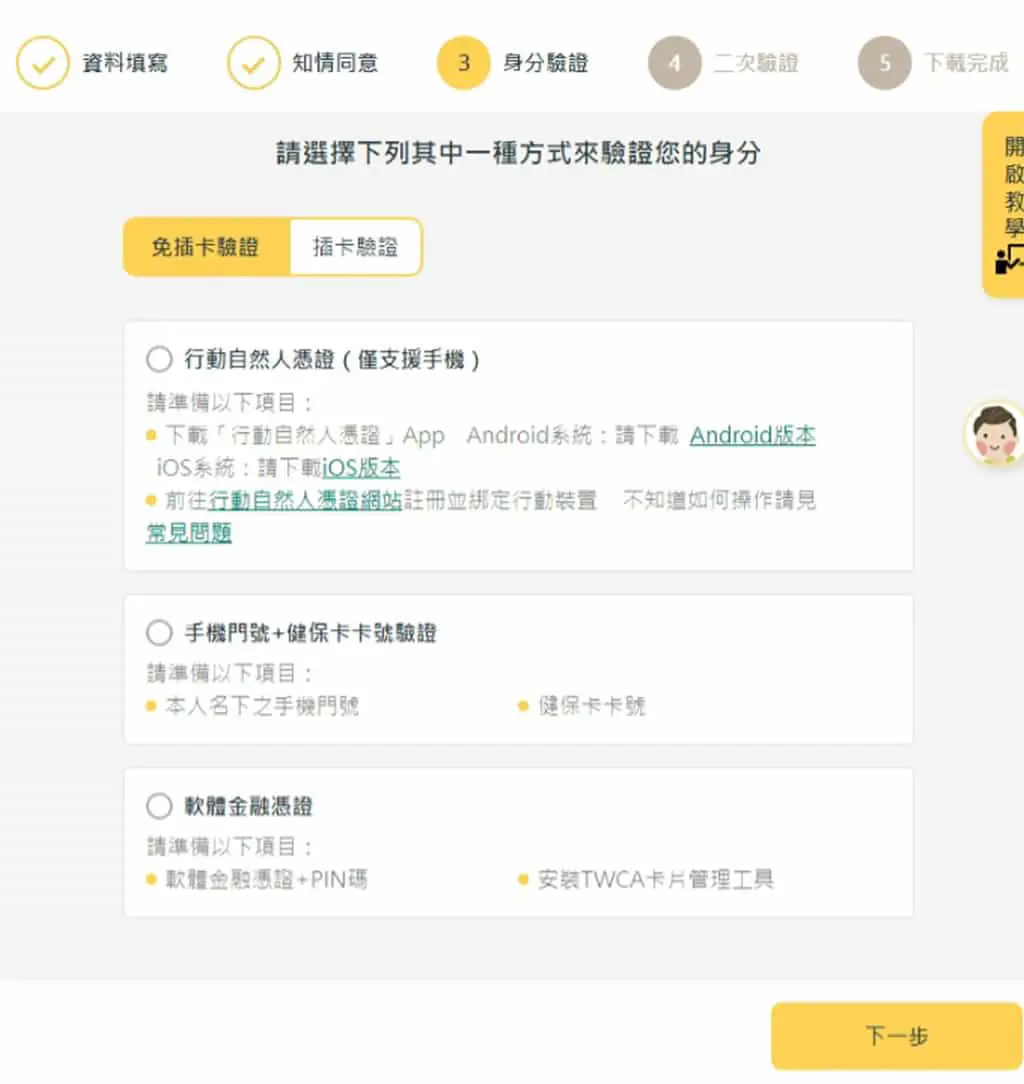Select 行動自然人憑證 radio option
1024x1084 pixels.
[159, 359]
